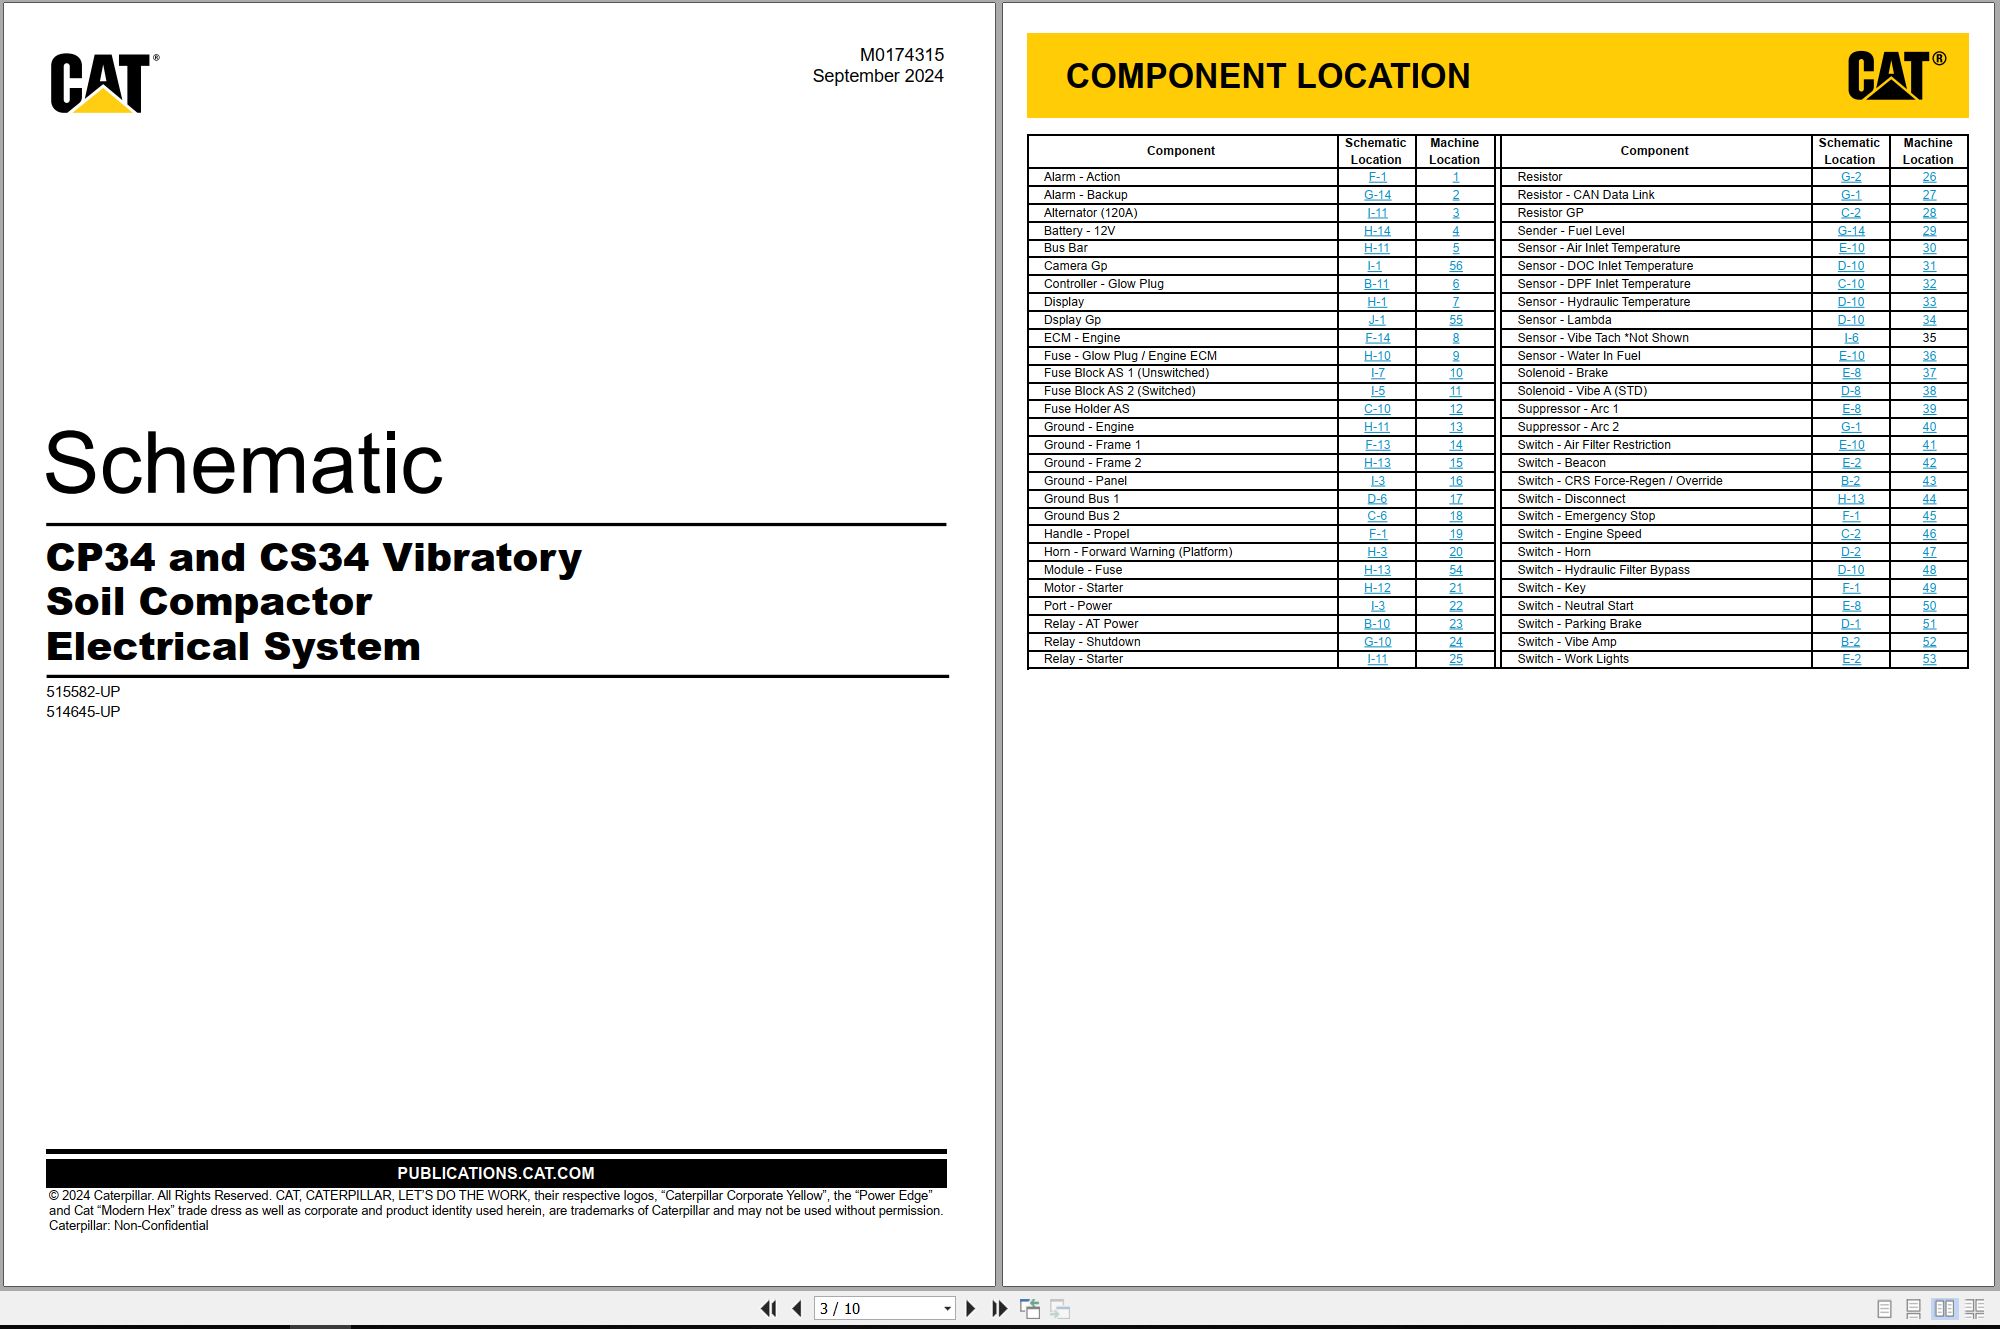Open machine location 54 for Module - Fuse
The height and width of the screenshot is (1329, 2000).
[1455, 570]
